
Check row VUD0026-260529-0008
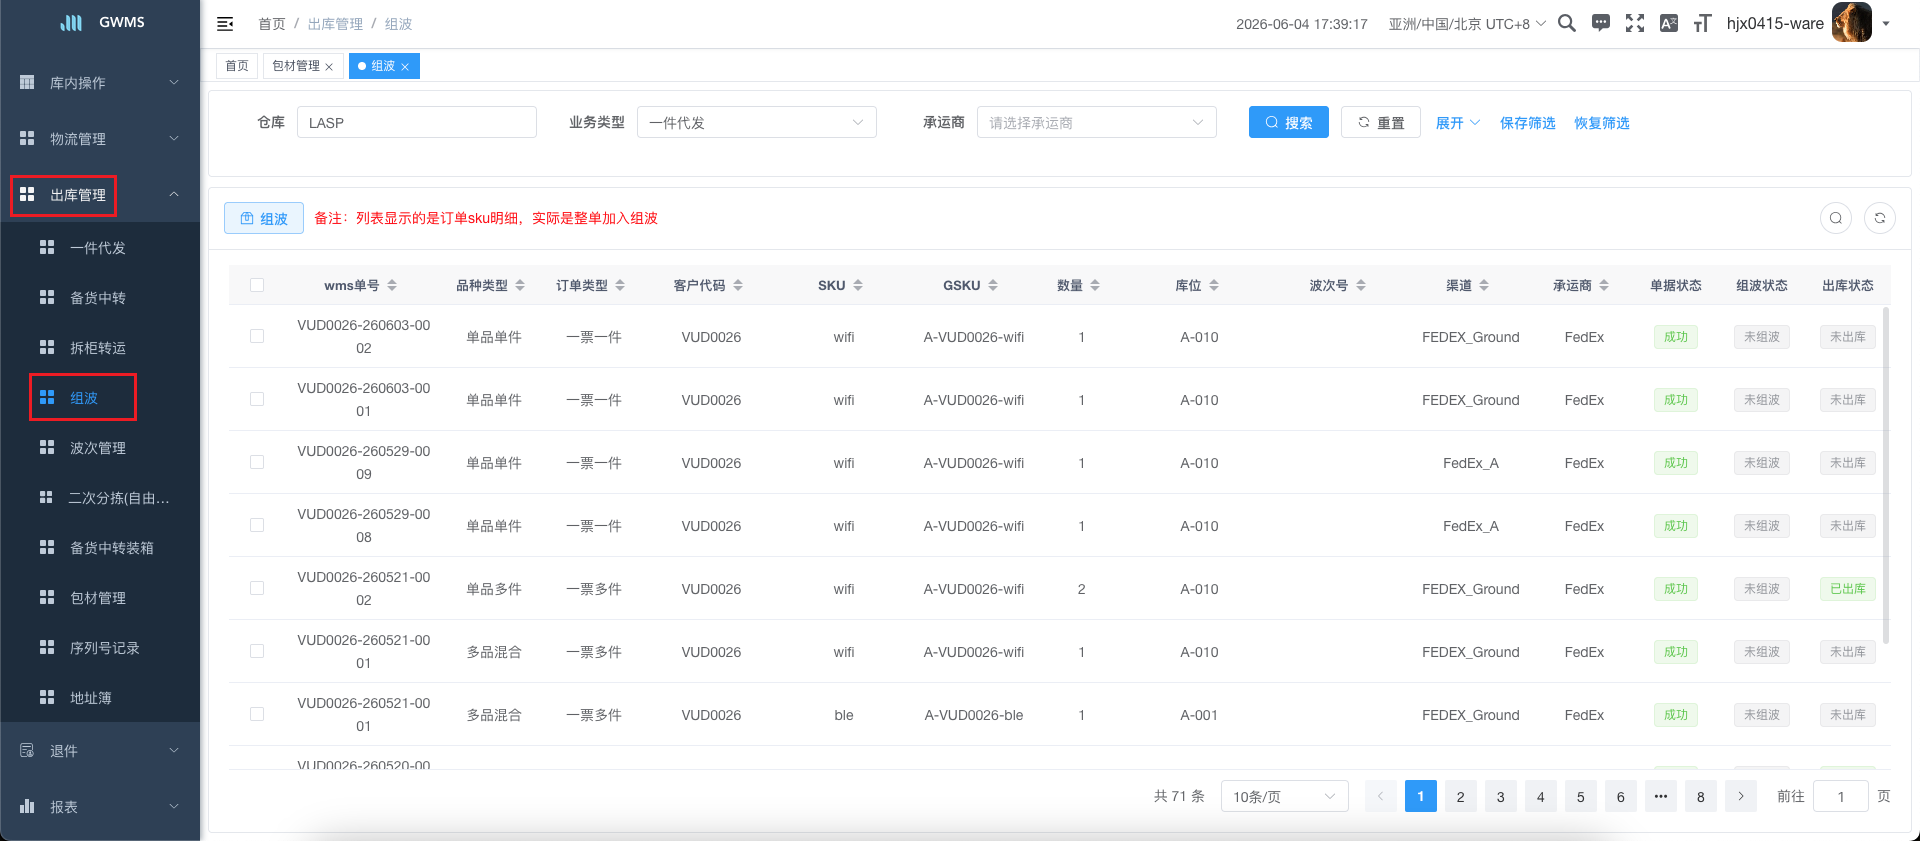click(257, 525)
